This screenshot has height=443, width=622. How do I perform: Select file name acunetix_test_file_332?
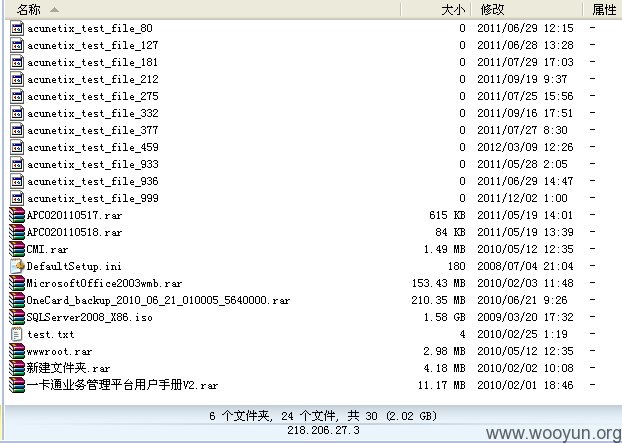coord(93,114)
